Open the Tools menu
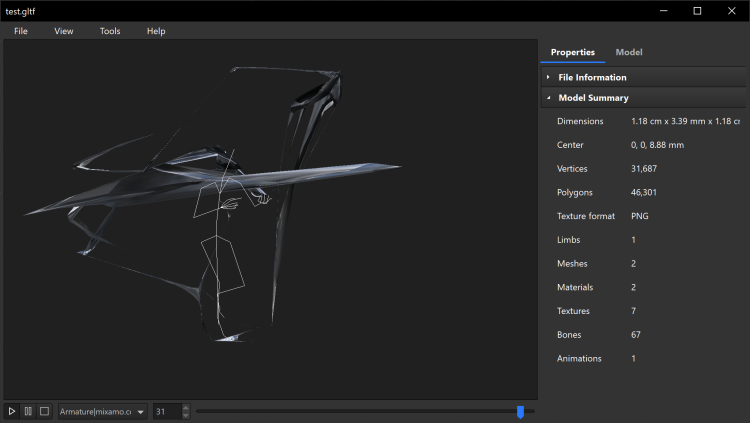This screenshot has width=750, height=423. (110, 31)
